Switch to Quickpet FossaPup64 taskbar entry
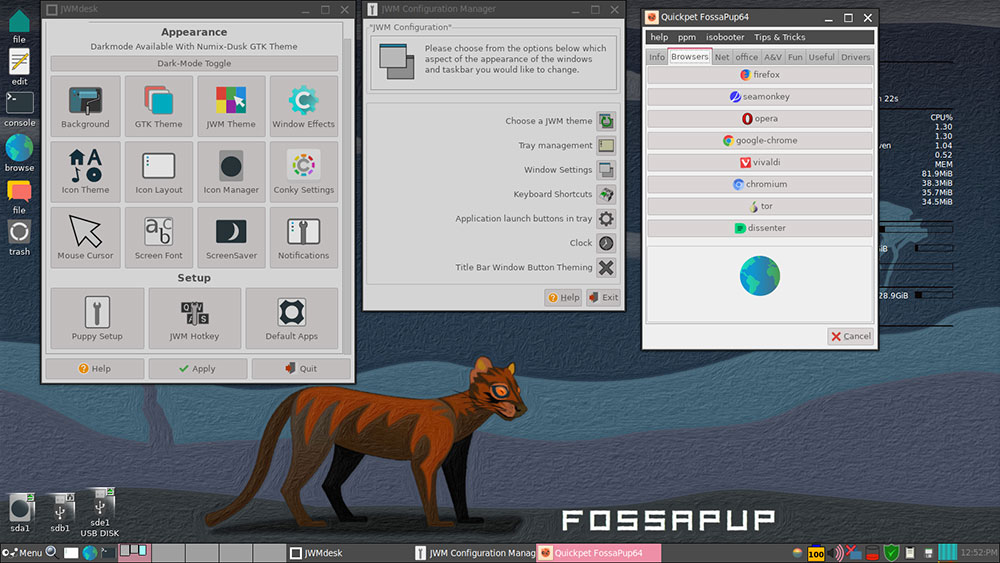The height and width of the screenshot is (563, 1000). pos(599,553)
